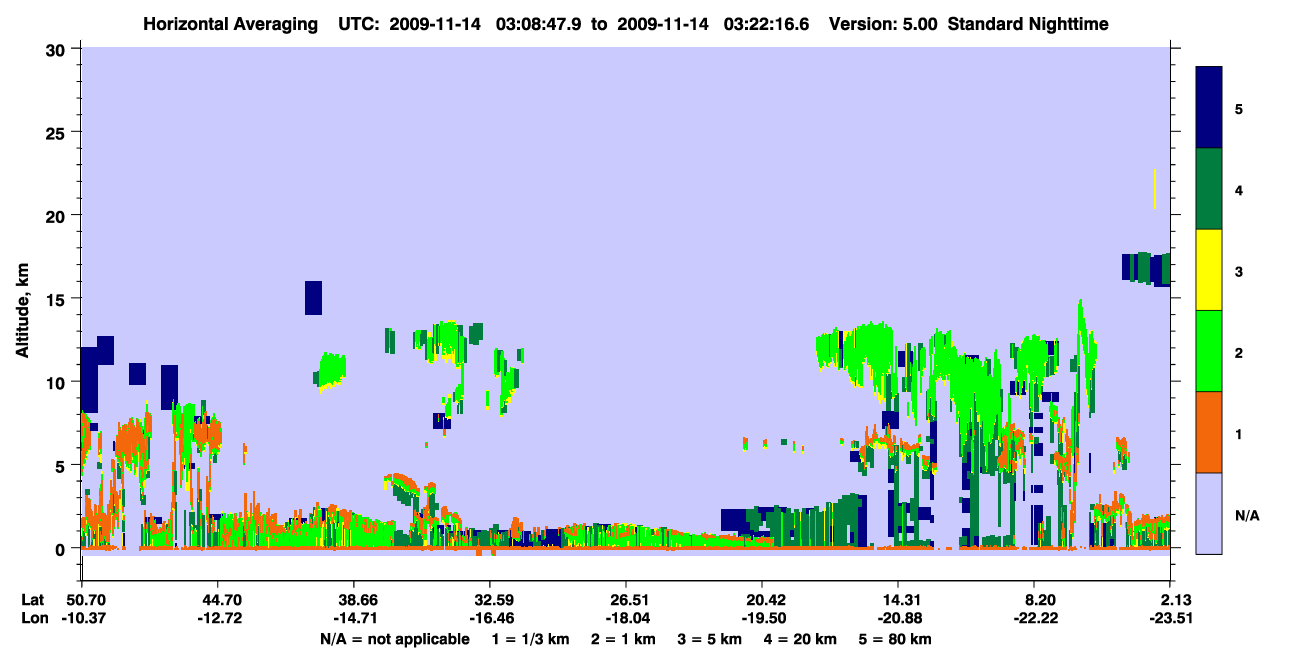1300x667 pixels.
Task: Click longitude value -22.22
Action: tap(1034, 619)
